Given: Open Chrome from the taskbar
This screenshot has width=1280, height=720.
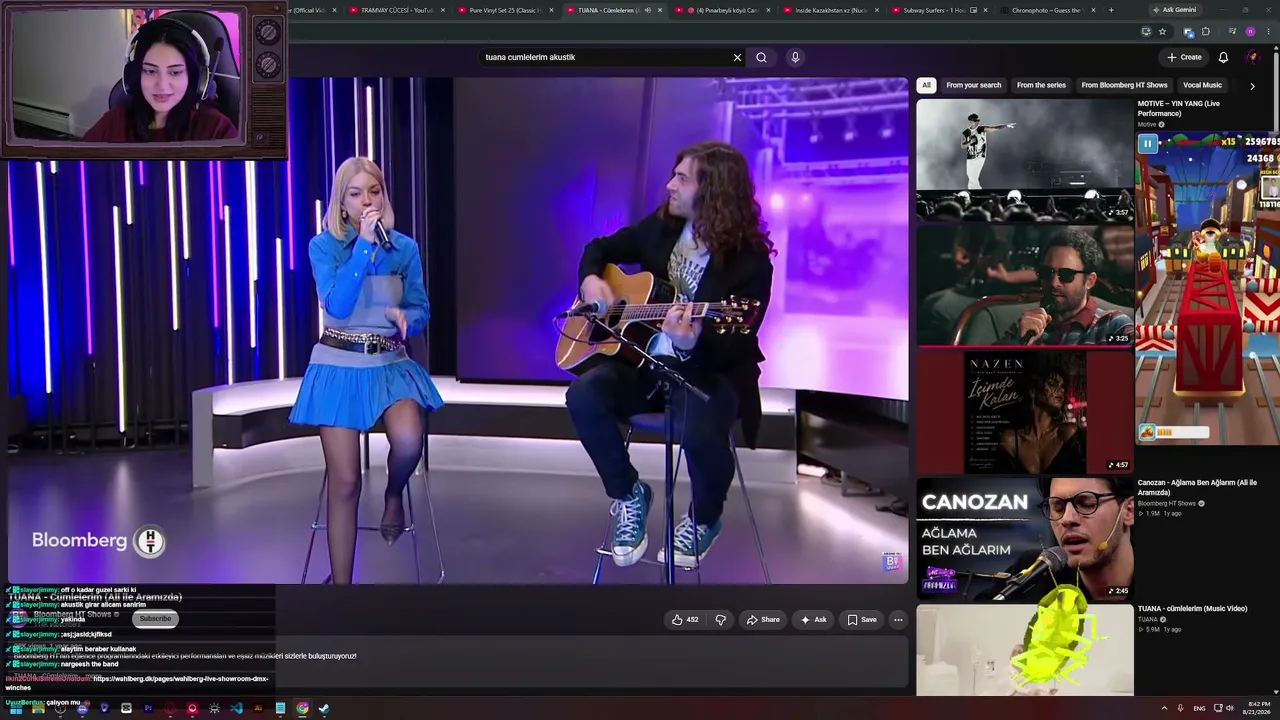Looking at the screenshot, I should (302, 708).
